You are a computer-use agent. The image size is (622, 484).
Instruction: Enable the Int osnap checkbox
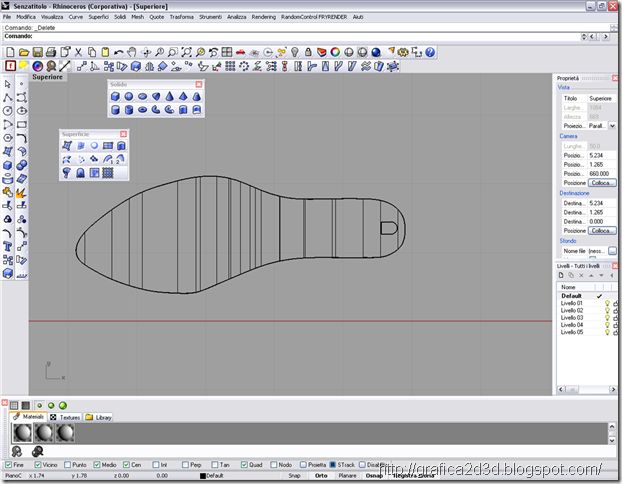click(156, 465)
